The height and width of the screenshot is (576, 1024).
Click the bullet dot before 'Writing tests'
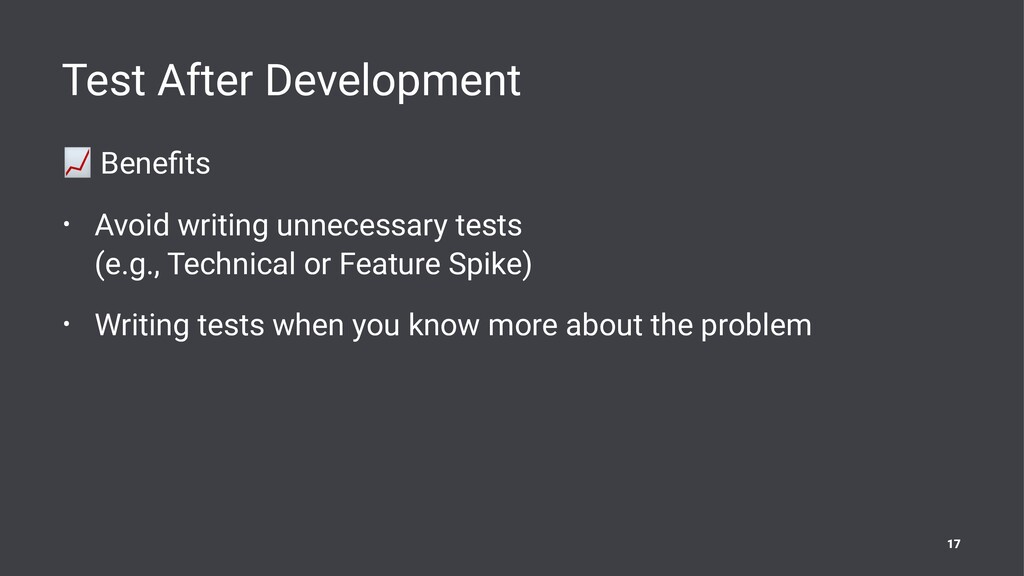pyautogui.click(x=67, y=325)
